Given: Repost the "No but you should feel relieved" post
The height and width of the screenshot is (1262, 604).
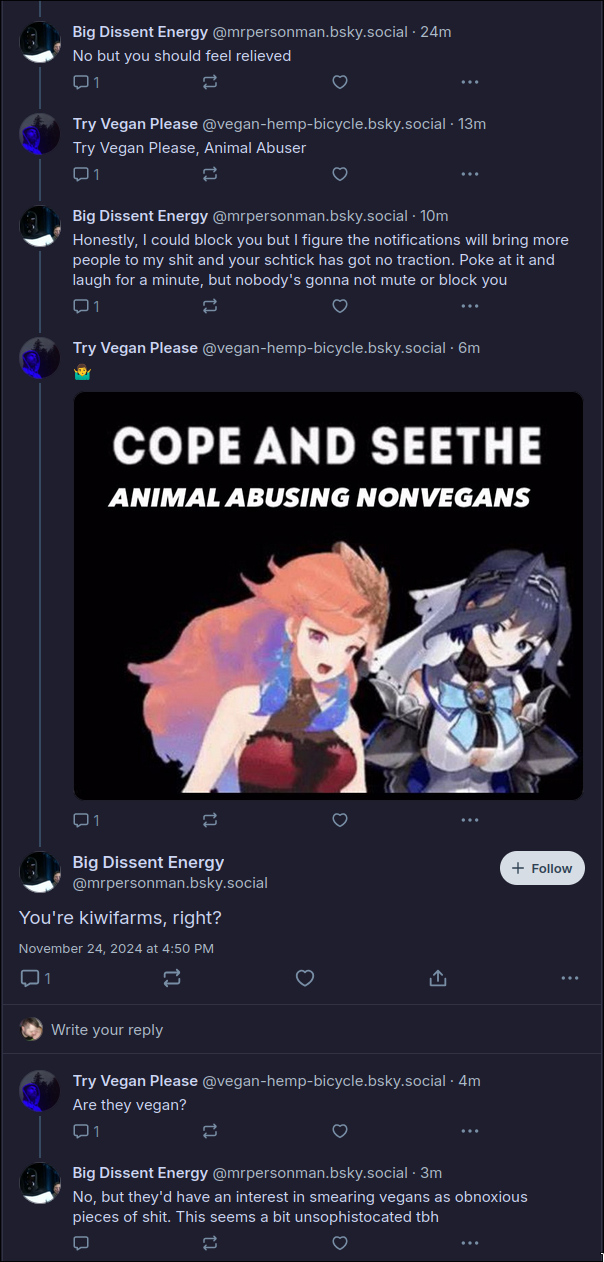Looking at the screenshot, I should (210, 82).
